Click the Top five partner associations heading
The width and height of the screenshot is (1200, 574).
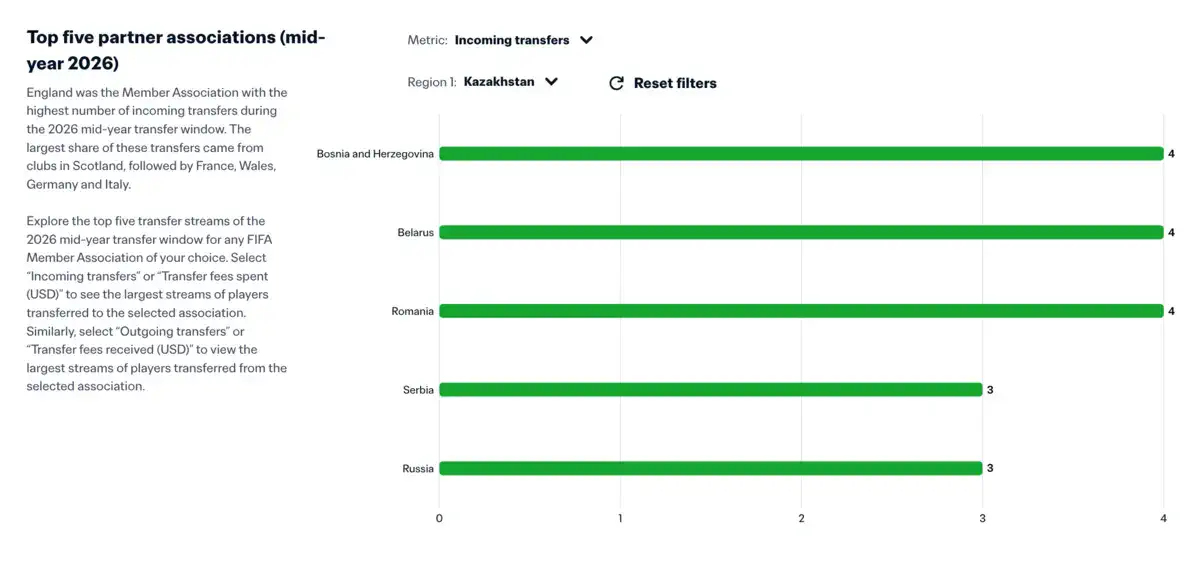click(x=176, y=50)
